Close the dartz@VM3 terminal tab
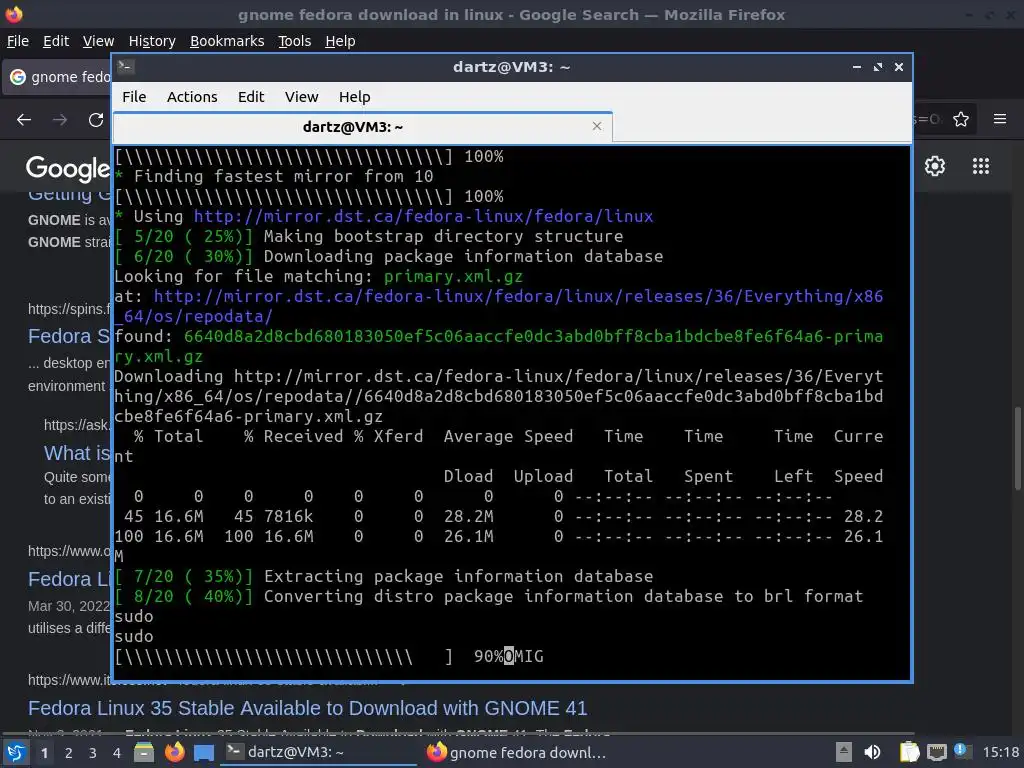This screenshot has height=768, width=1024. click(597, 126)
